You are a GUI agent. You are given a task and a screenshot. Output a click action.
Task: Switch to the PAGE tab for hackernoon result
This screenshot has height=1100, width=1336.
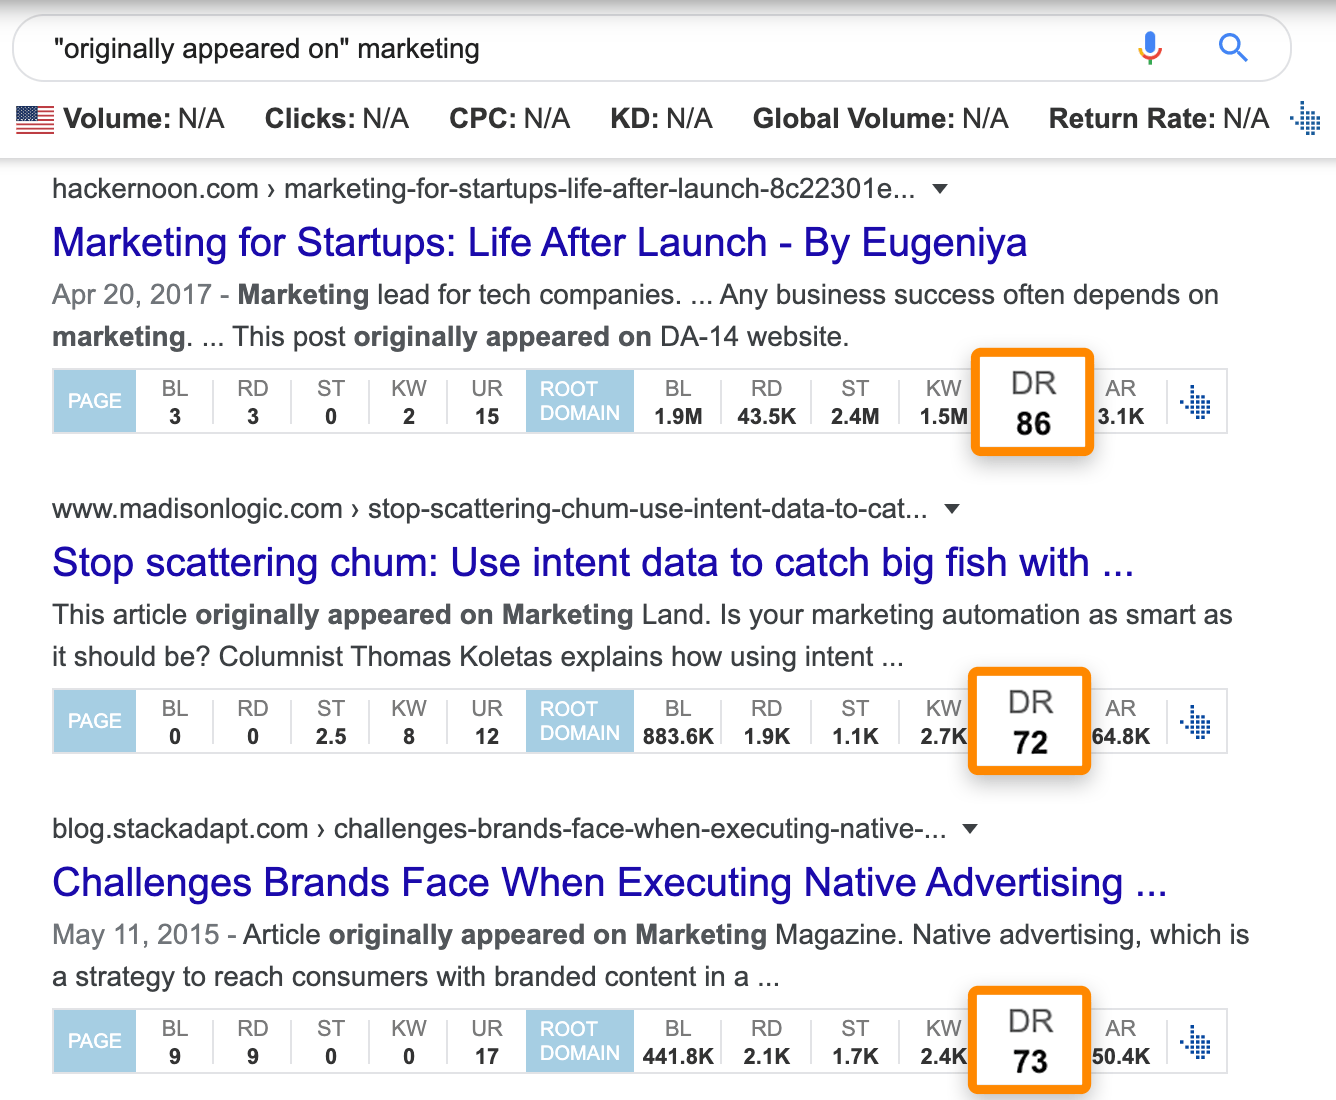click(94, 400)
